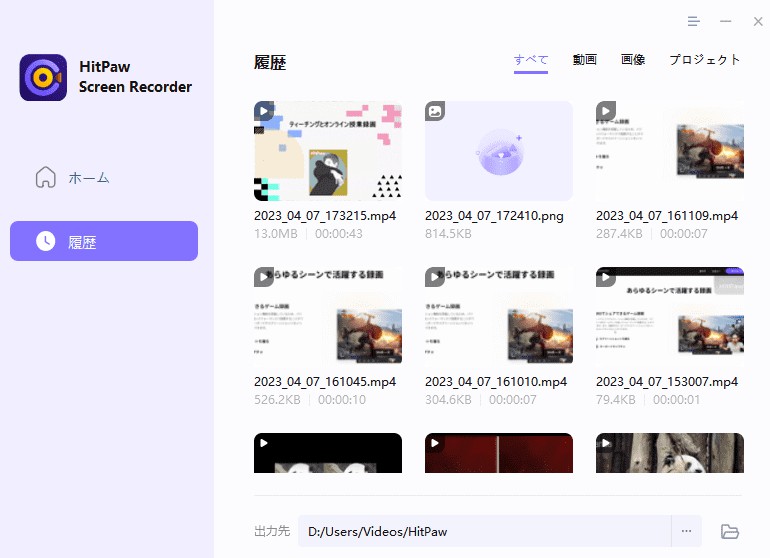Image resolution: width=770 pixels, height=558 pixels.
Task: Open the output folder icon
Action: [729, 531]
